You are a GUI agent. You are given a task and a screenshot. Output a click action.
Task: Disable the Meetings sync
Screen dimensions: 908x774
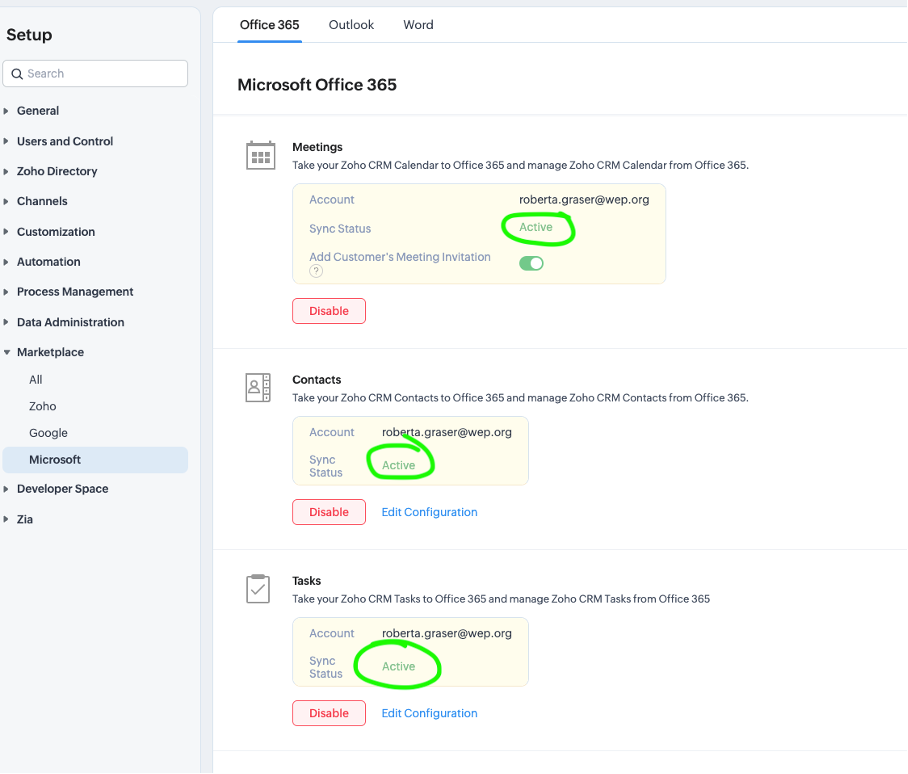(x=329, y=311)
